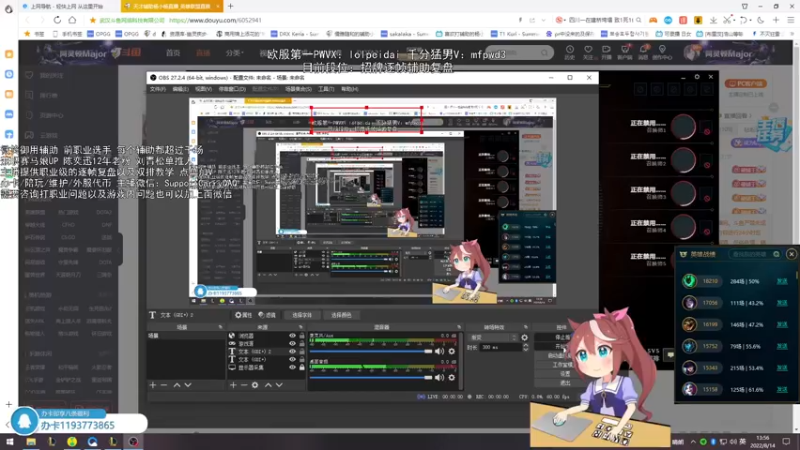Move the scene up in Scenes panel
Image resolution: width=800 pixels, height=450 pixels.
pos(177,385)
